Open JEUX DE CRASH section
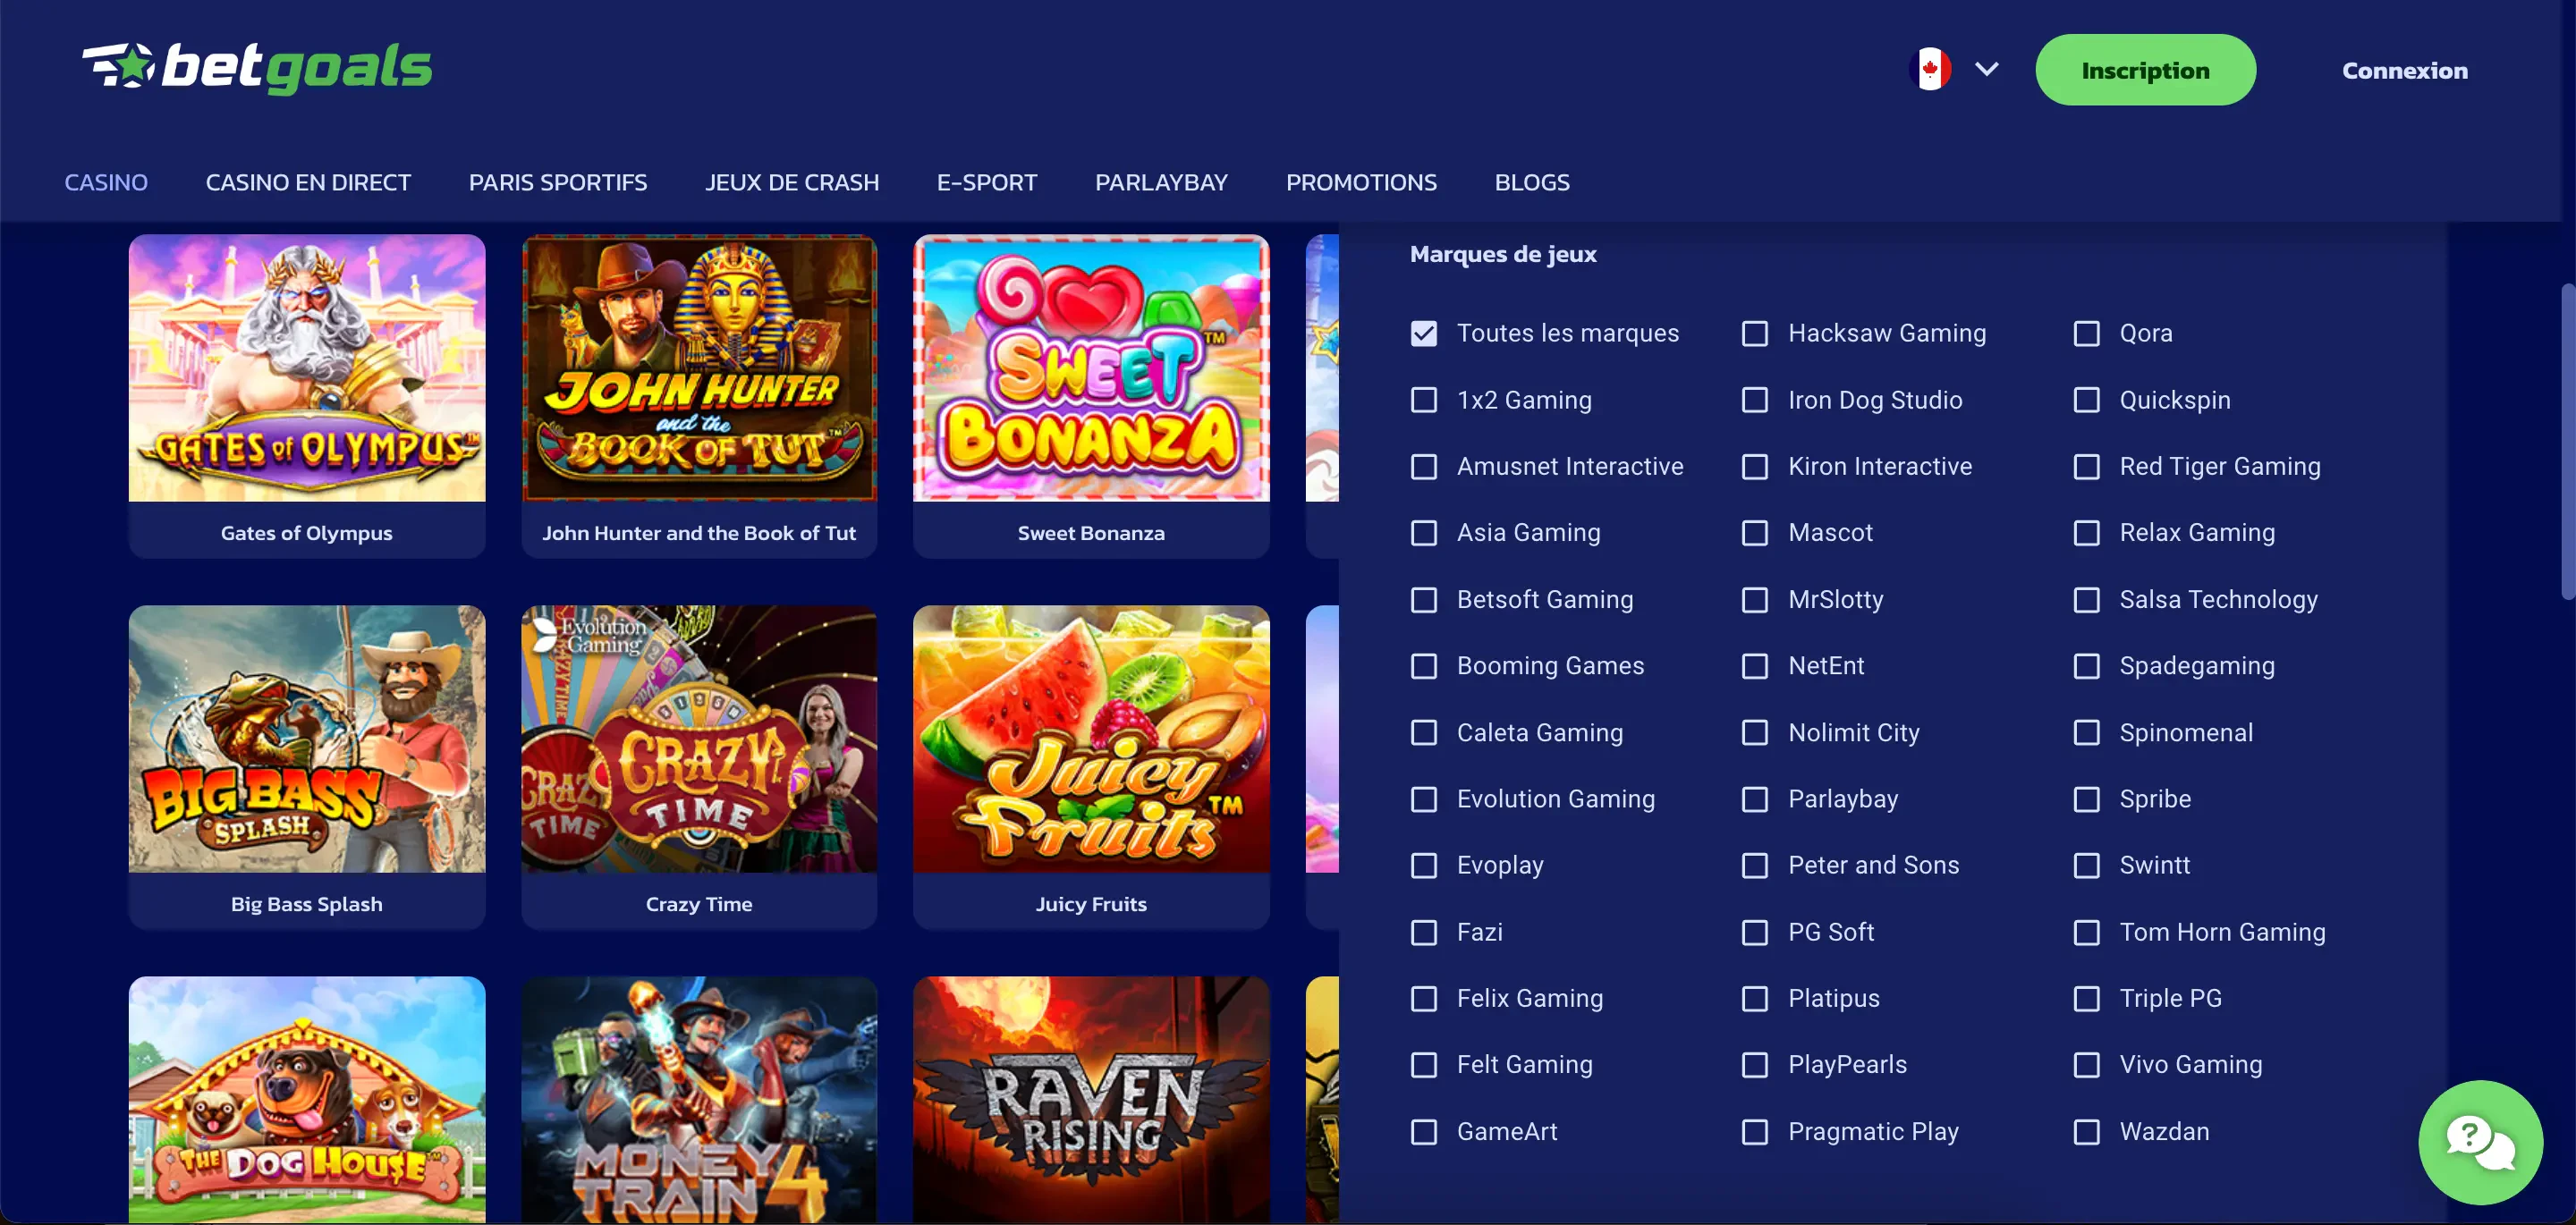Viewport: 2576px width, 1225px height. point(792,182)
